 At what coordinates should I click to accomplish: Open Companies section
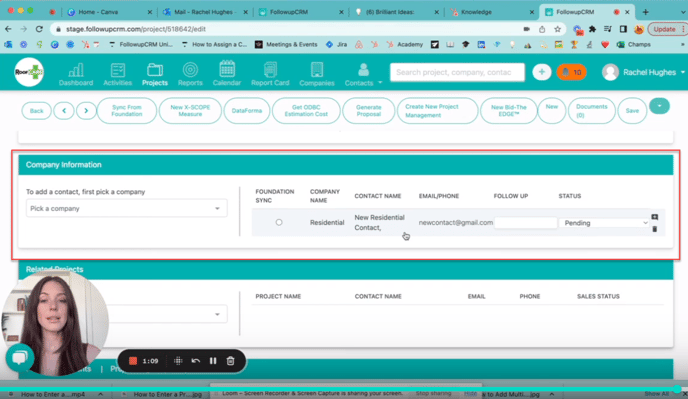click(x=317, y=74)
